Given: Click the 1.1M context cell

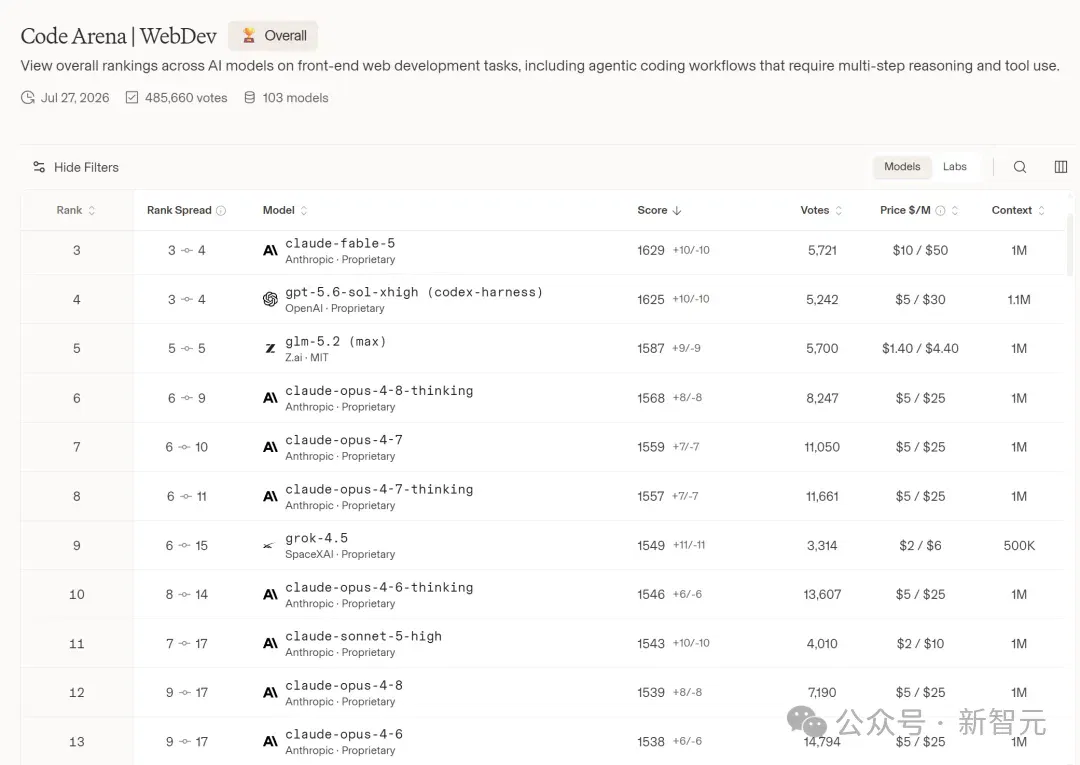Looking at the screenshot, I should point(1019,300).
